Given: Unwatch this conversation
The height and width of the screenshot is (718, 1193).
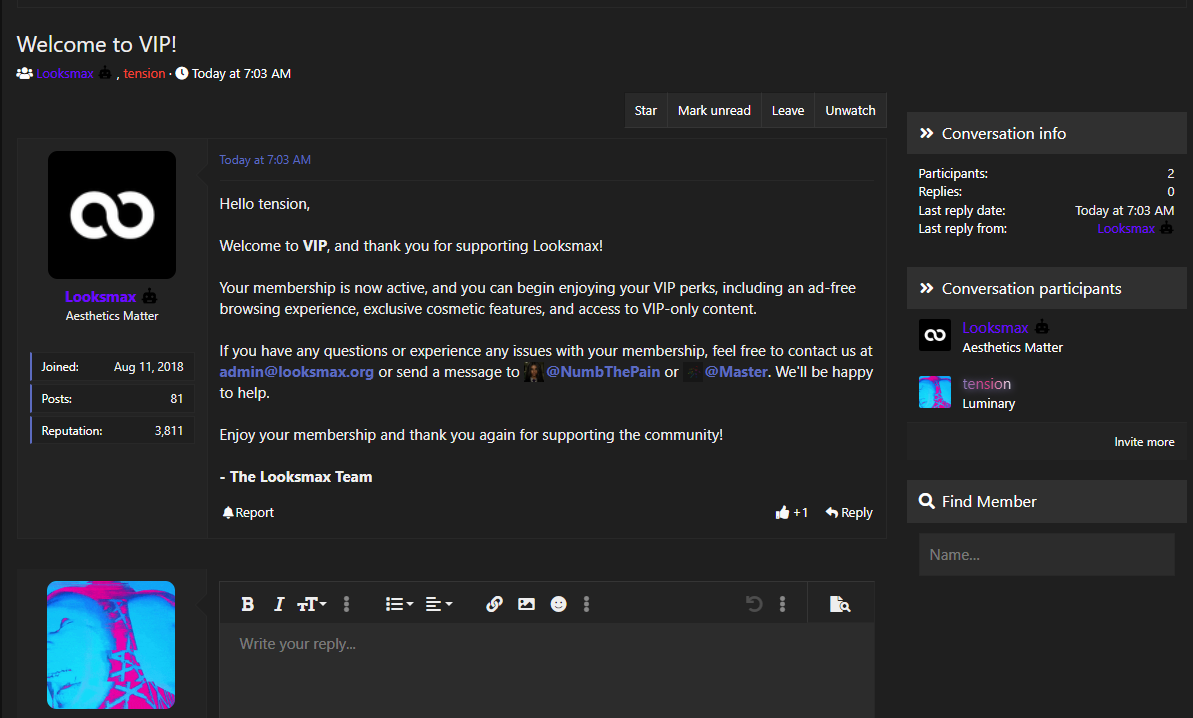Looking at the screenshot, I should (x=851, y=110).
